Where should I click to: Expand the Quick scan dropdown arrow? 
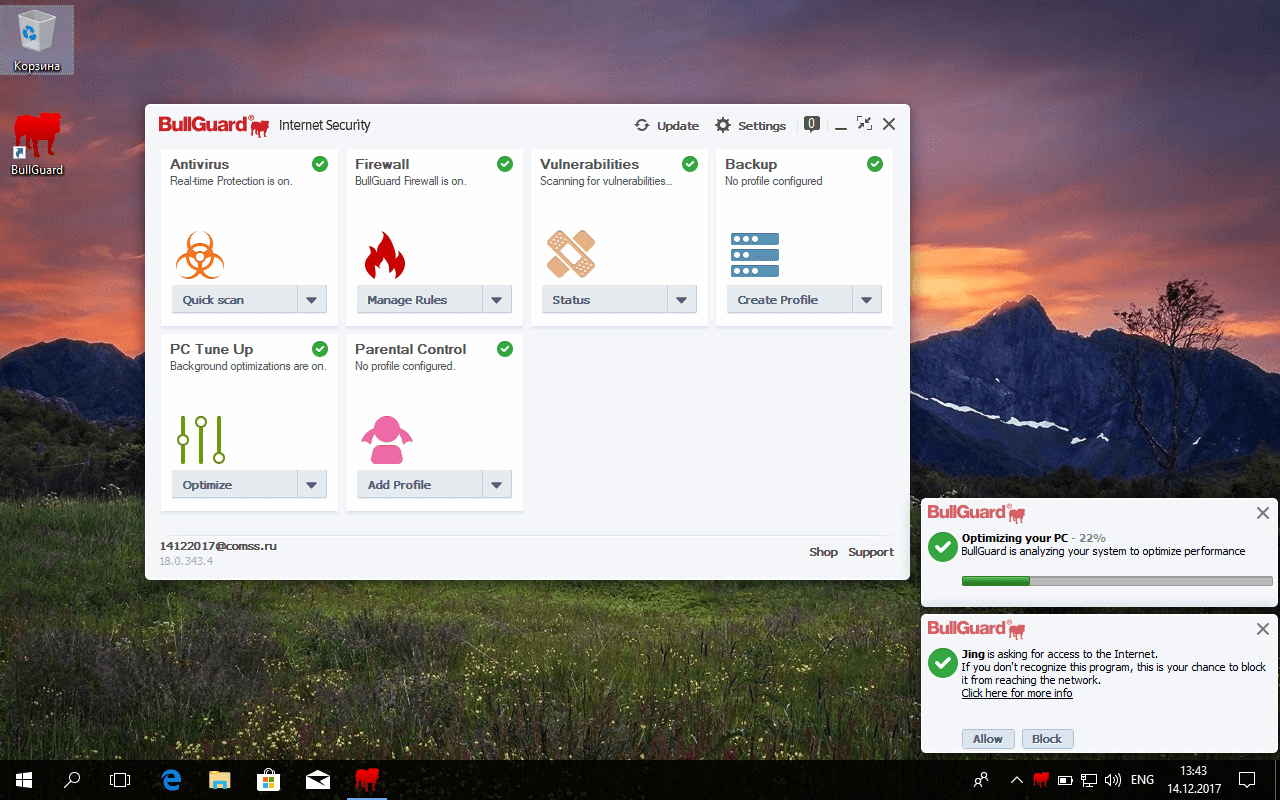pyautogui.click(x=312, y=299)
